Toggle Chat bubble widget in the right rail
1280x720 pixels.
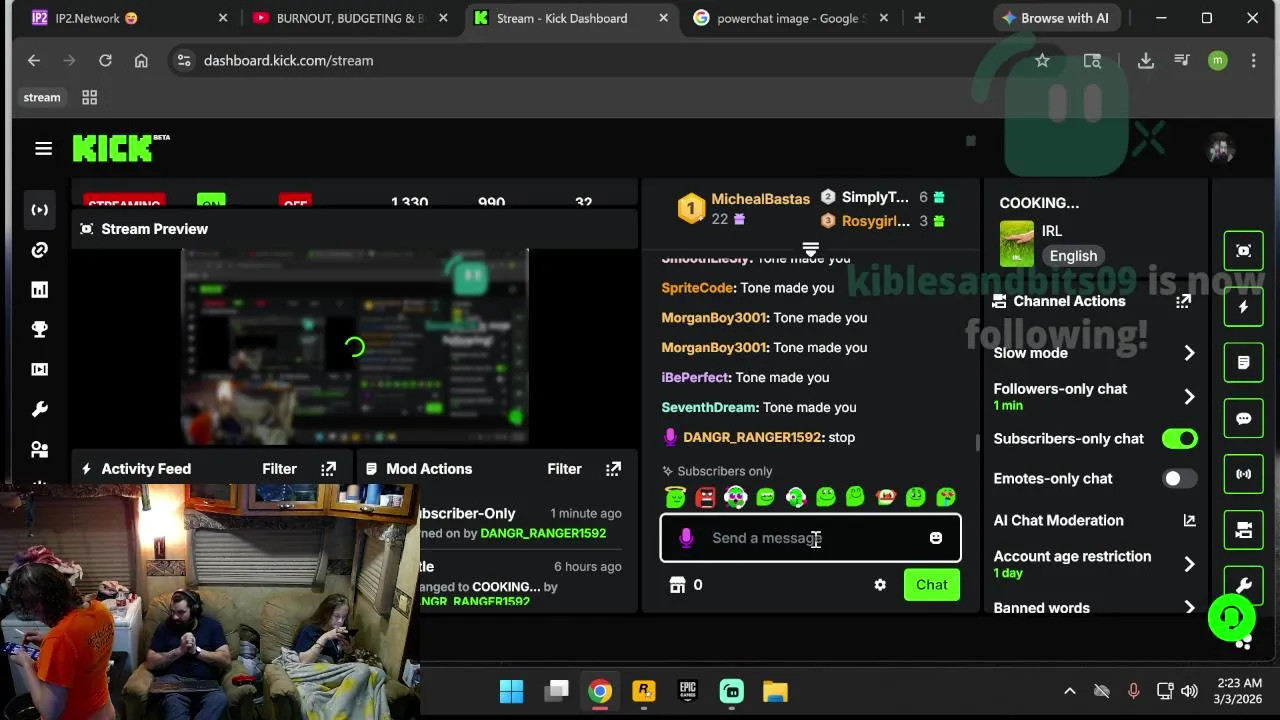click(1243, 419)
